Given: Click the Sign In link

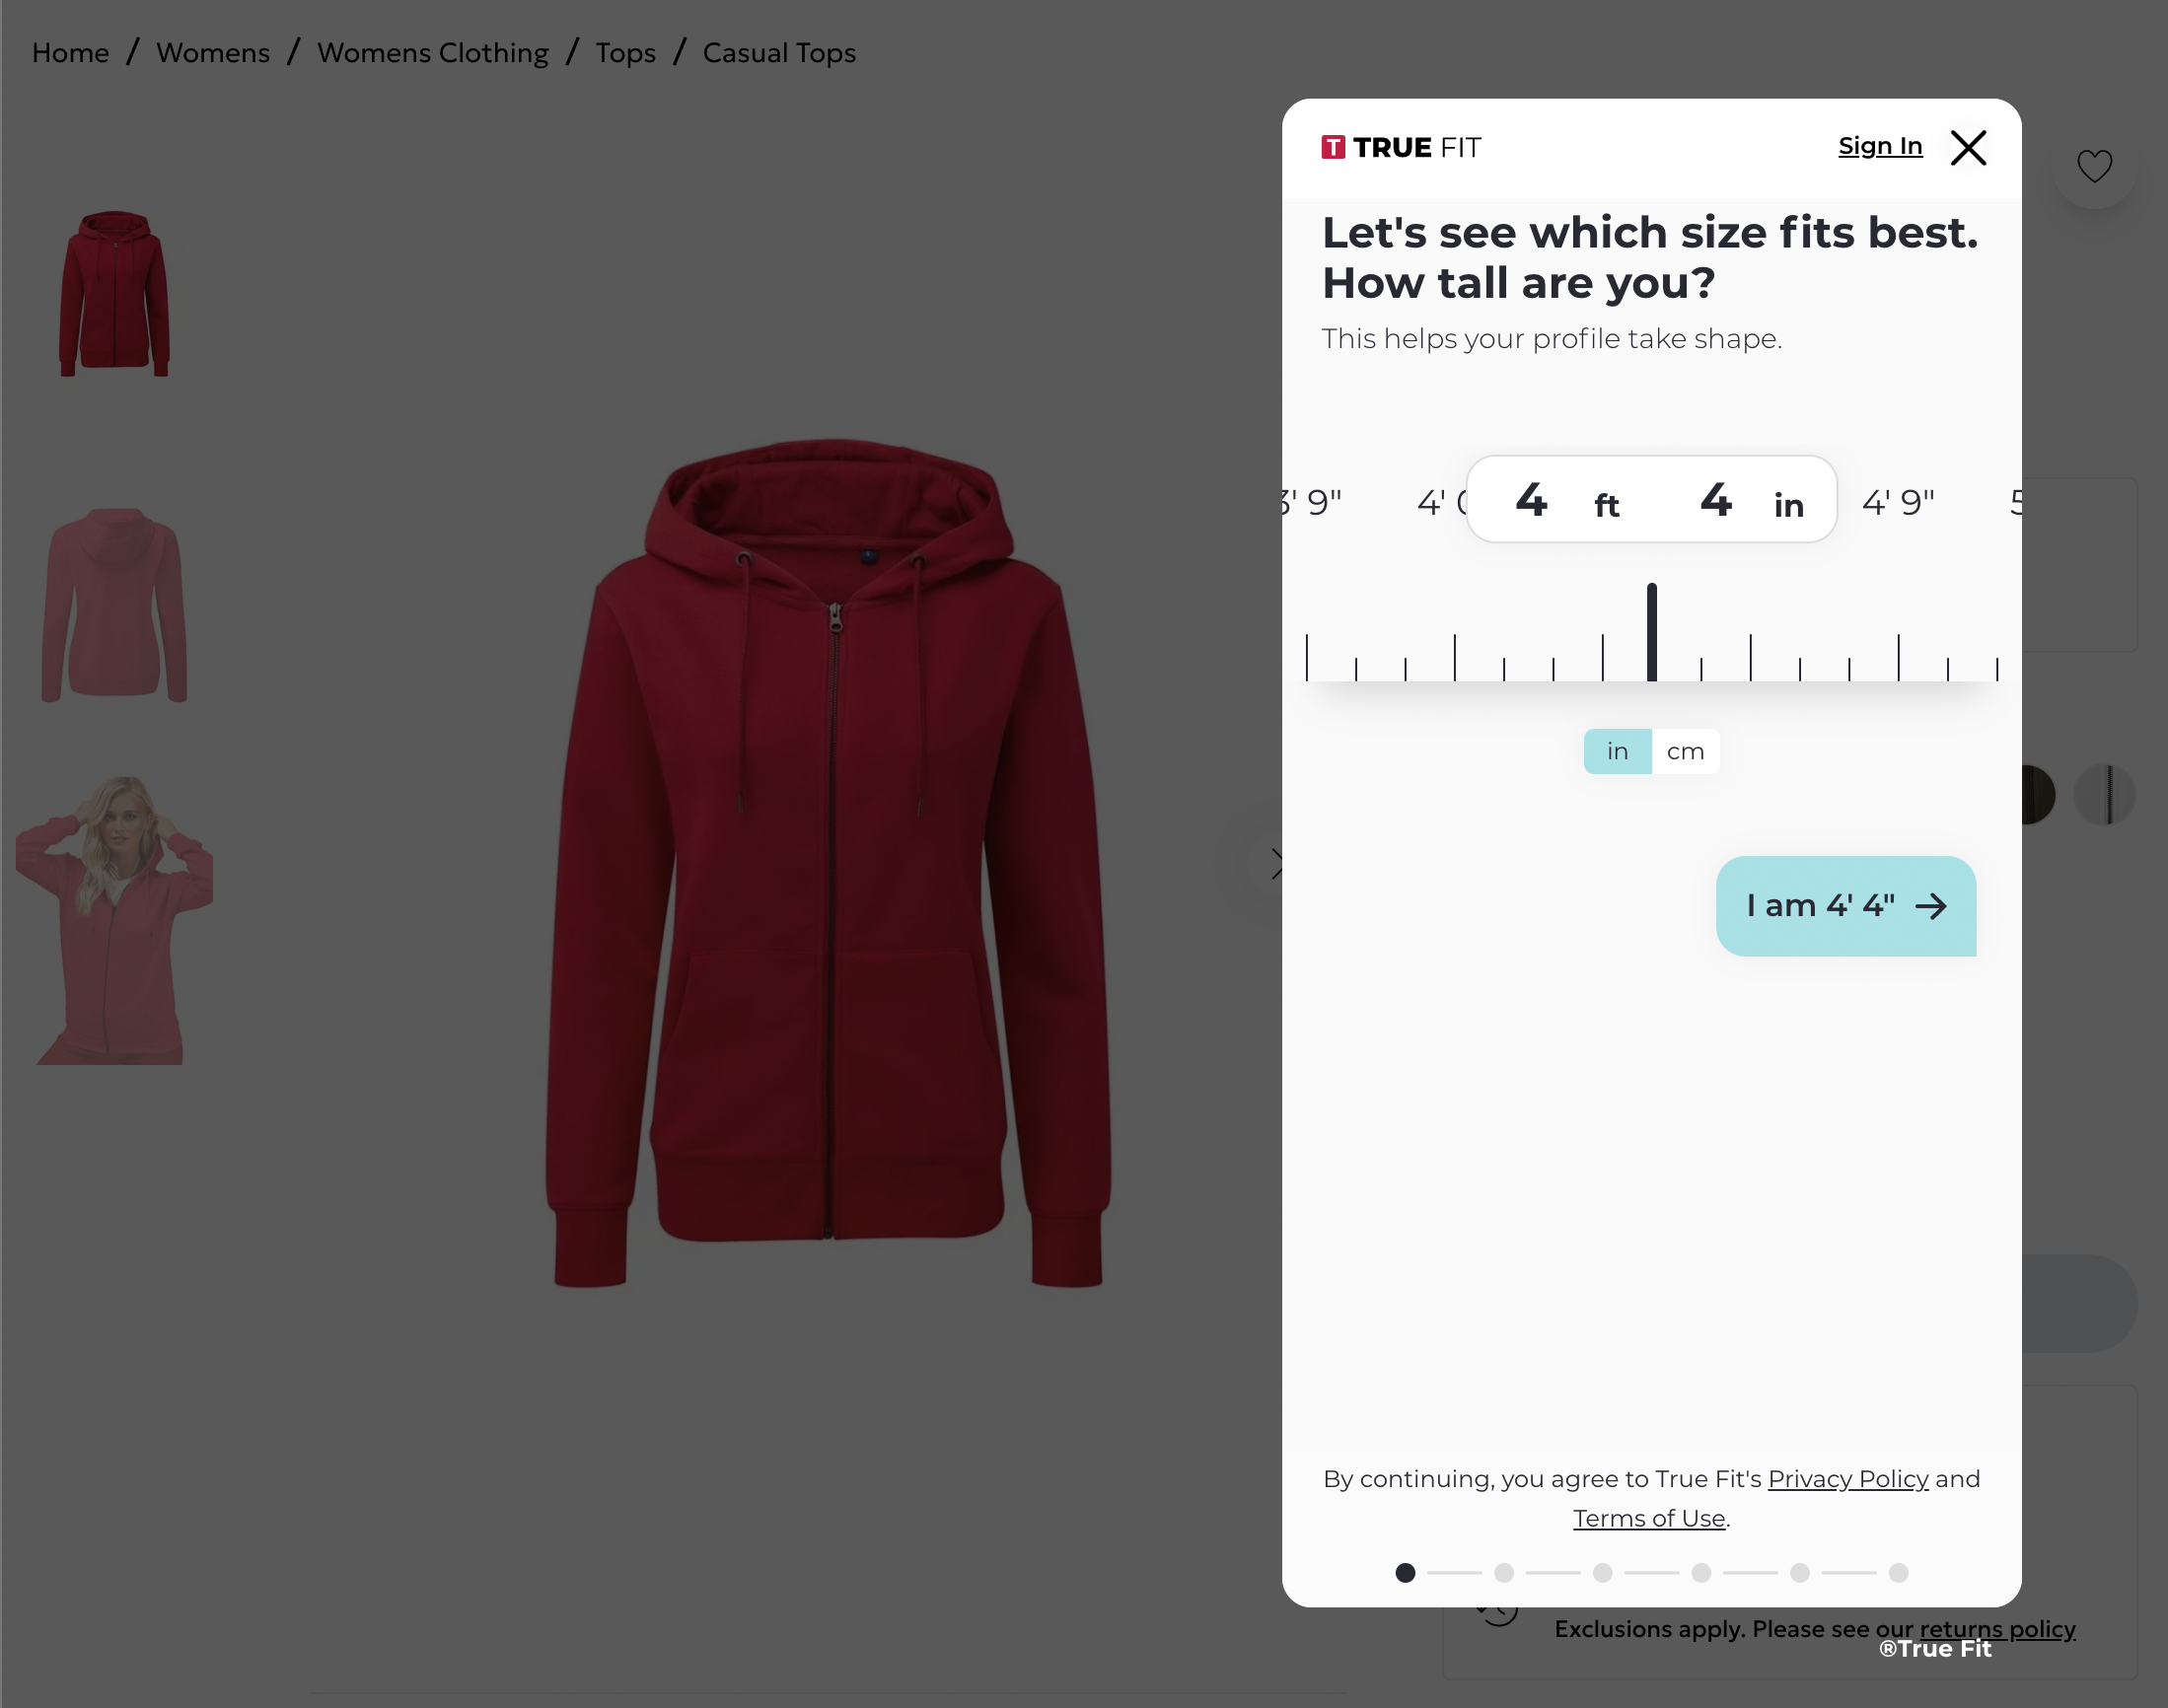Looking at the screenshot, I should click(x=1880, y=146).
